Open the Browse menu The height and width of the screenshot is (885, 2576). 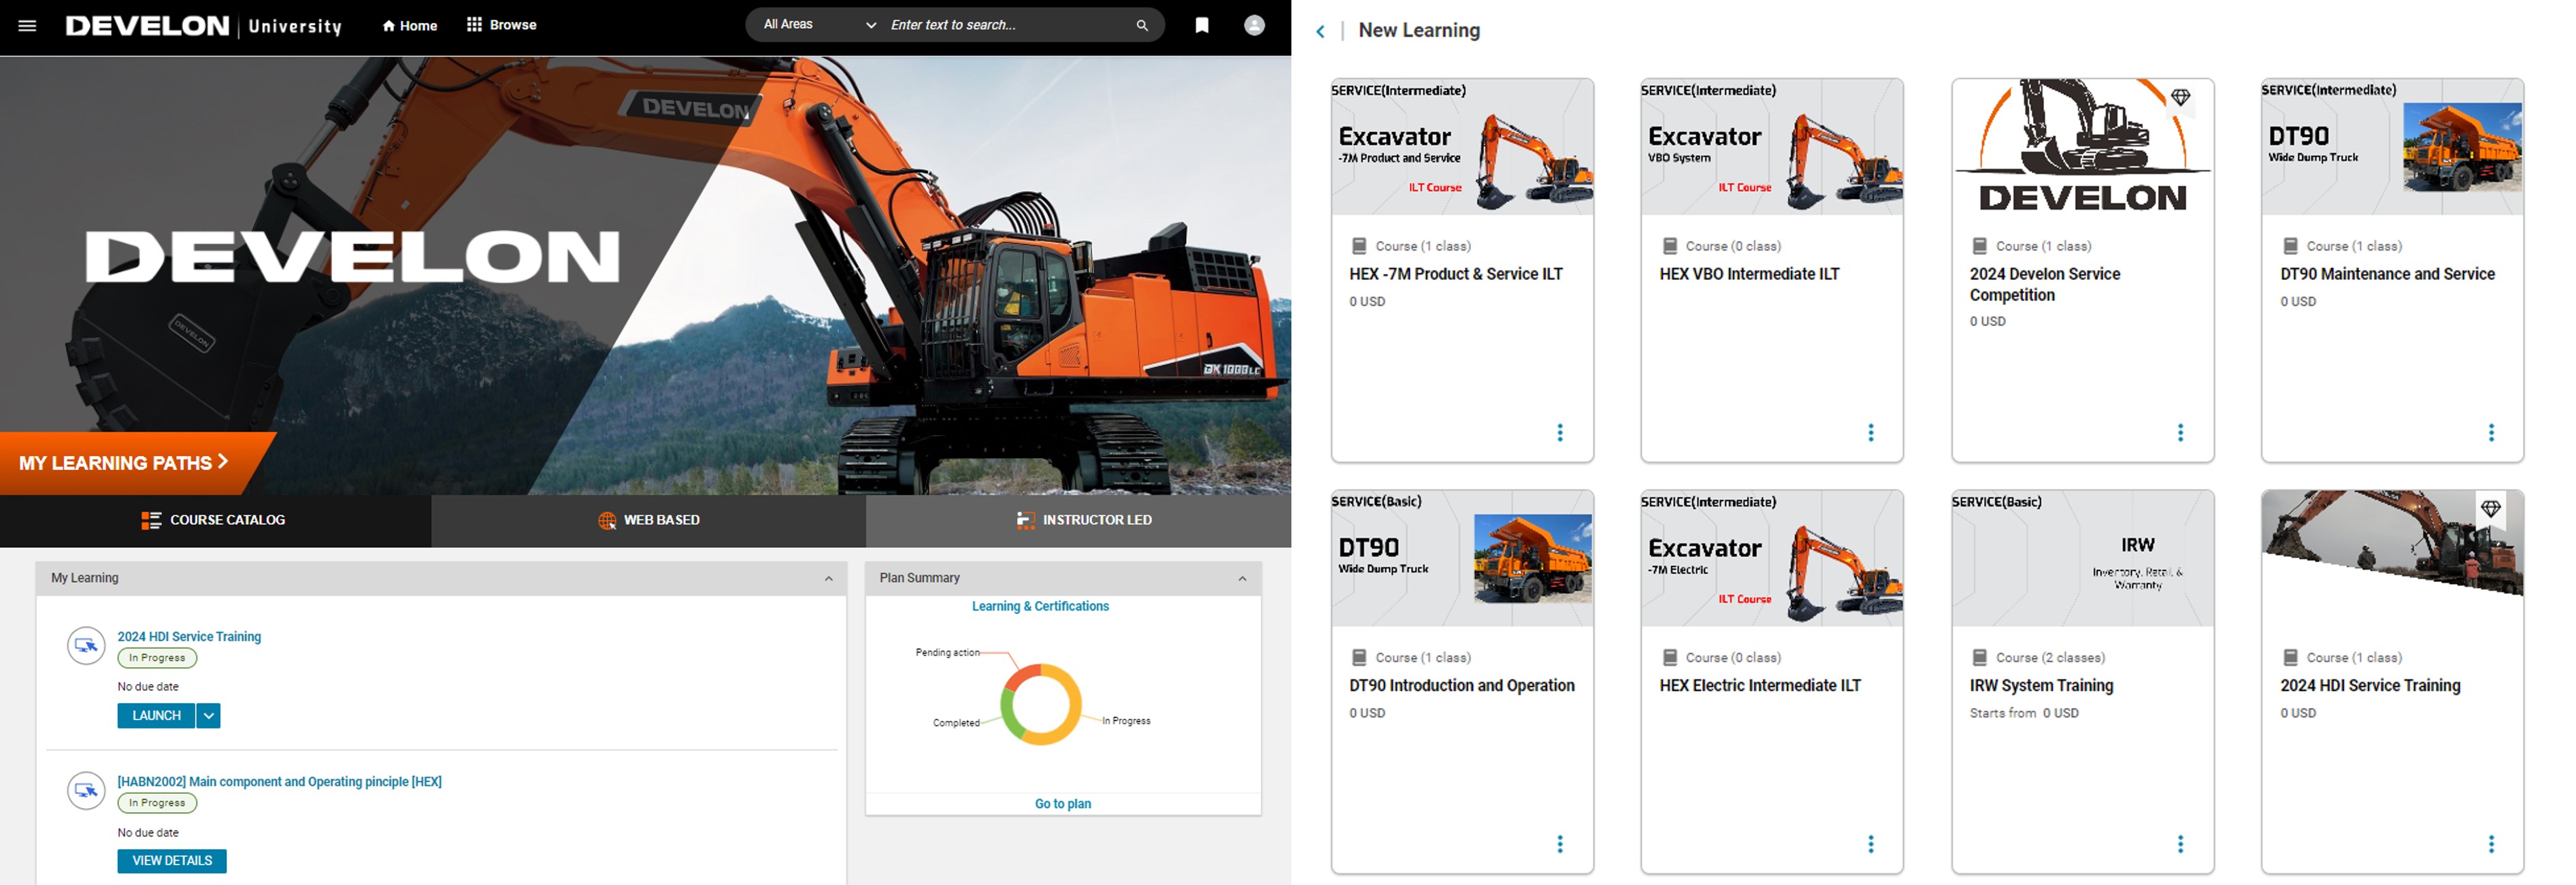[x=502, y=25]
